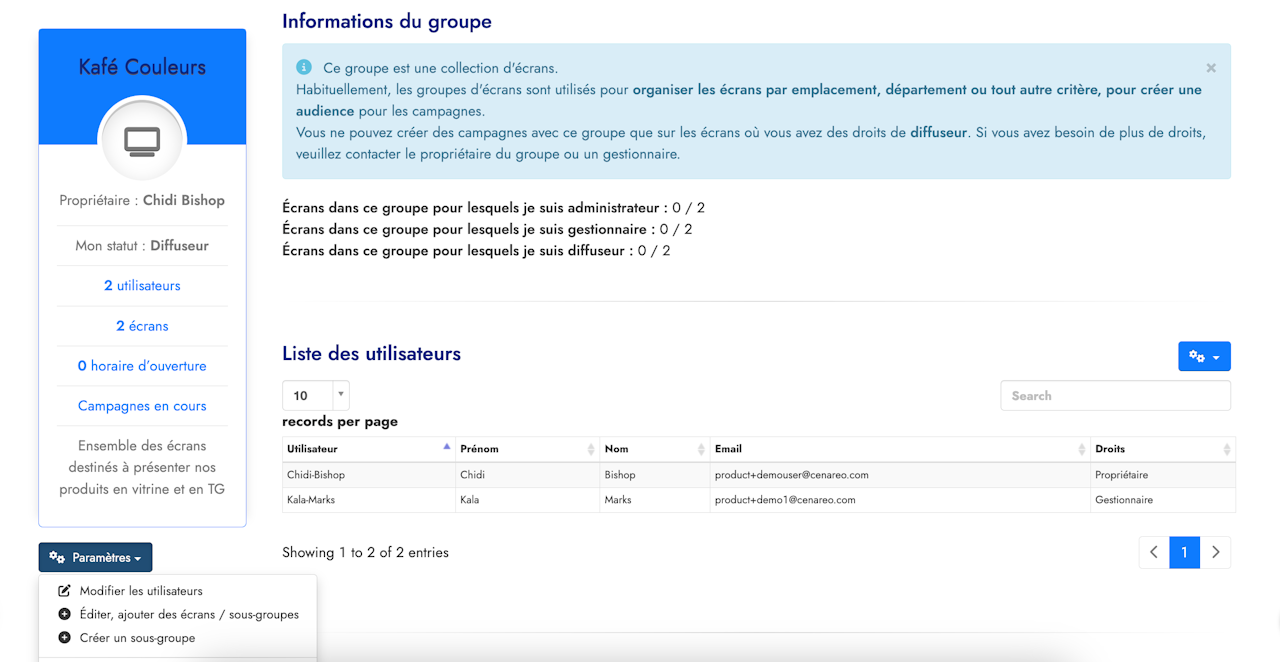Choose Créer un sous-groupe menu entry

click(x=137, y=638)
